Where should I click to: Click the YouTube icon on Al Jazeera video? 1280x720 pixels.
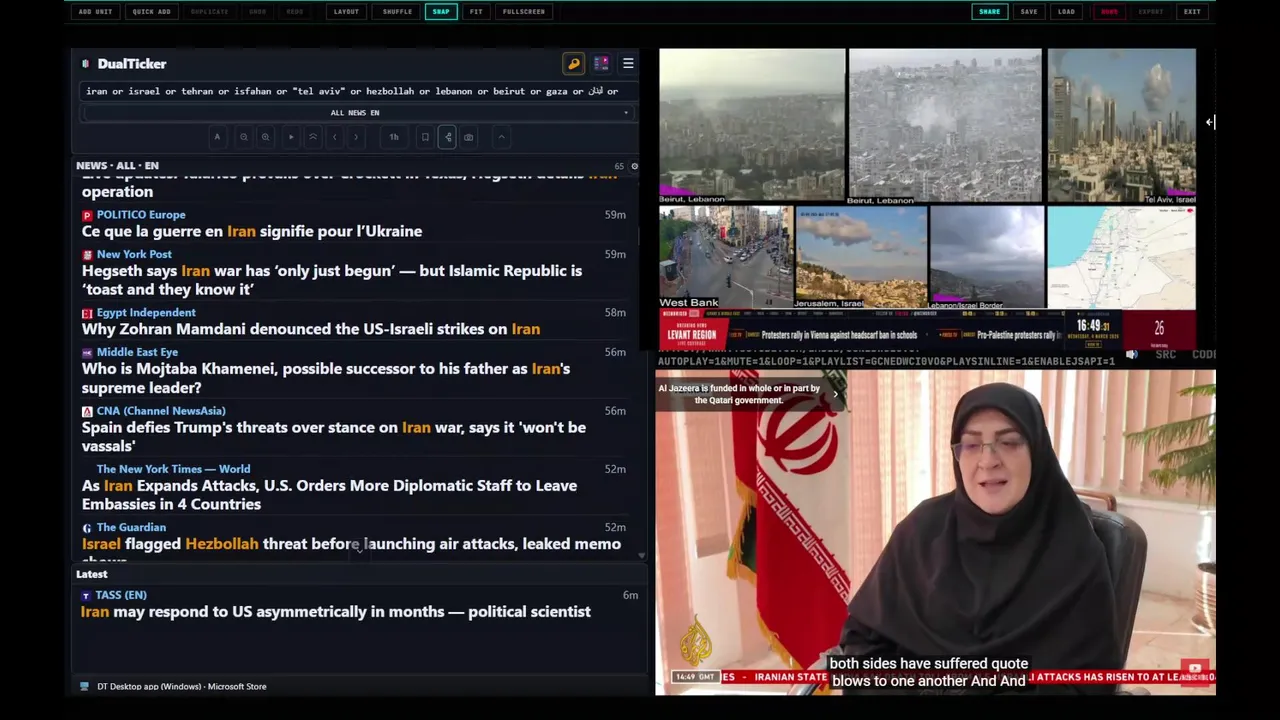click(x=1195, y=668)
